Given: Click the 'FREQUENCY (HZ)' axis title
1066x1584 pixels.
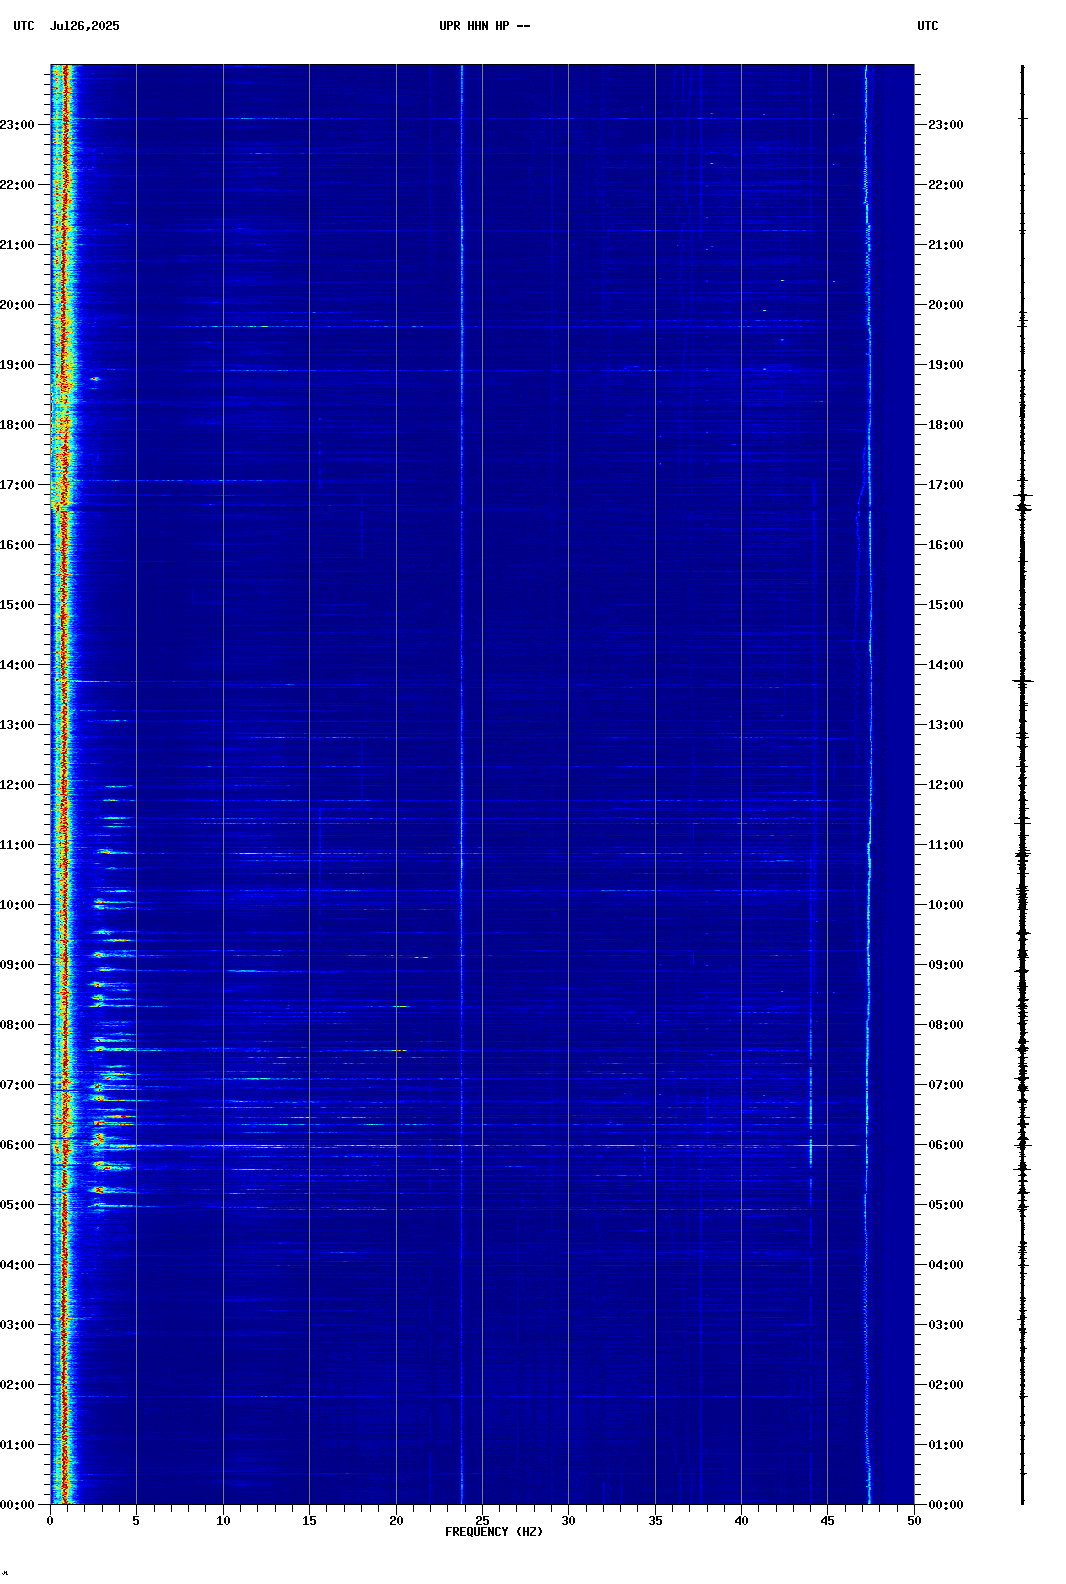Looking at the screenshot, I should (x=494, y=1532).
